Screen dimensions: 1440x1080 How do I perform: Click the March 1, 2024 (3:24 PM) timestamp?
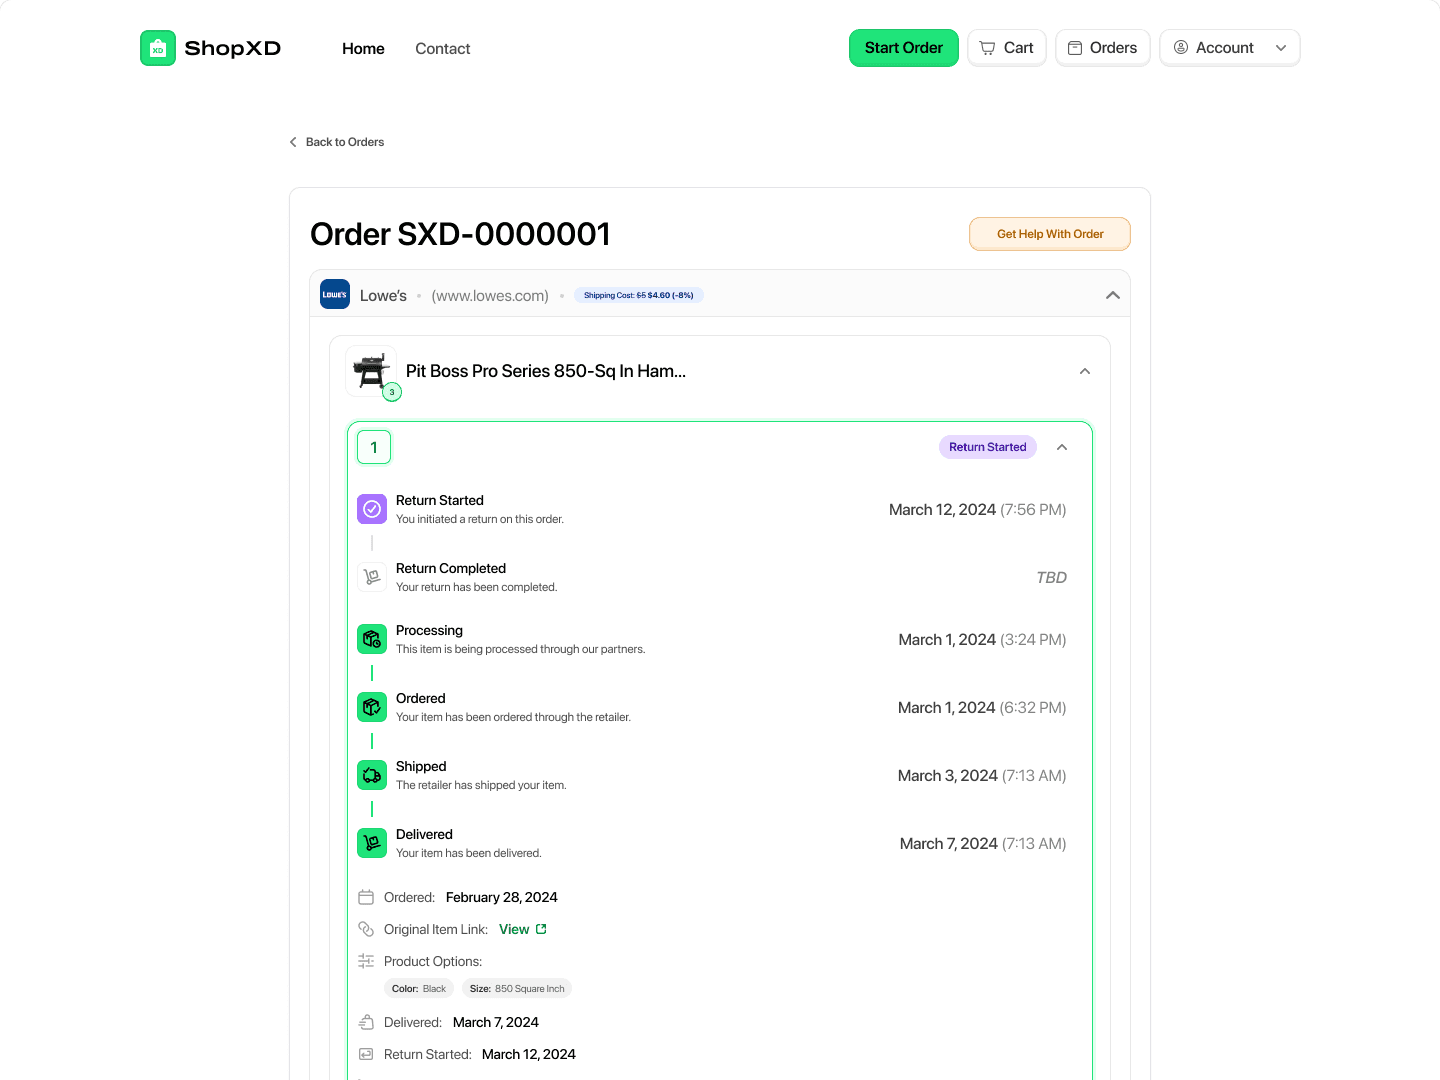[x=982, y=639]
